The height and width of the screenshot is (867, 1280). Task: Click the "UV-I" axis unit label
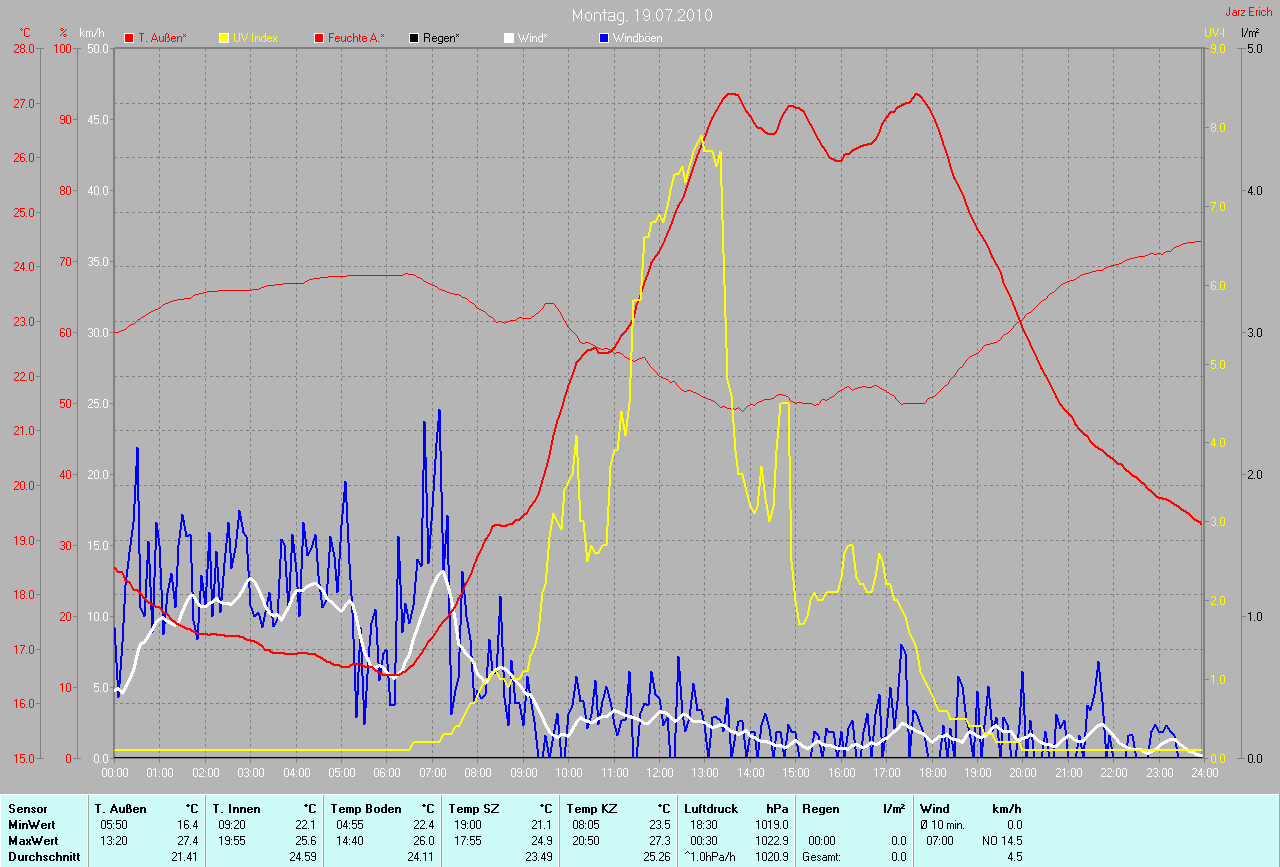point(1214,33)
